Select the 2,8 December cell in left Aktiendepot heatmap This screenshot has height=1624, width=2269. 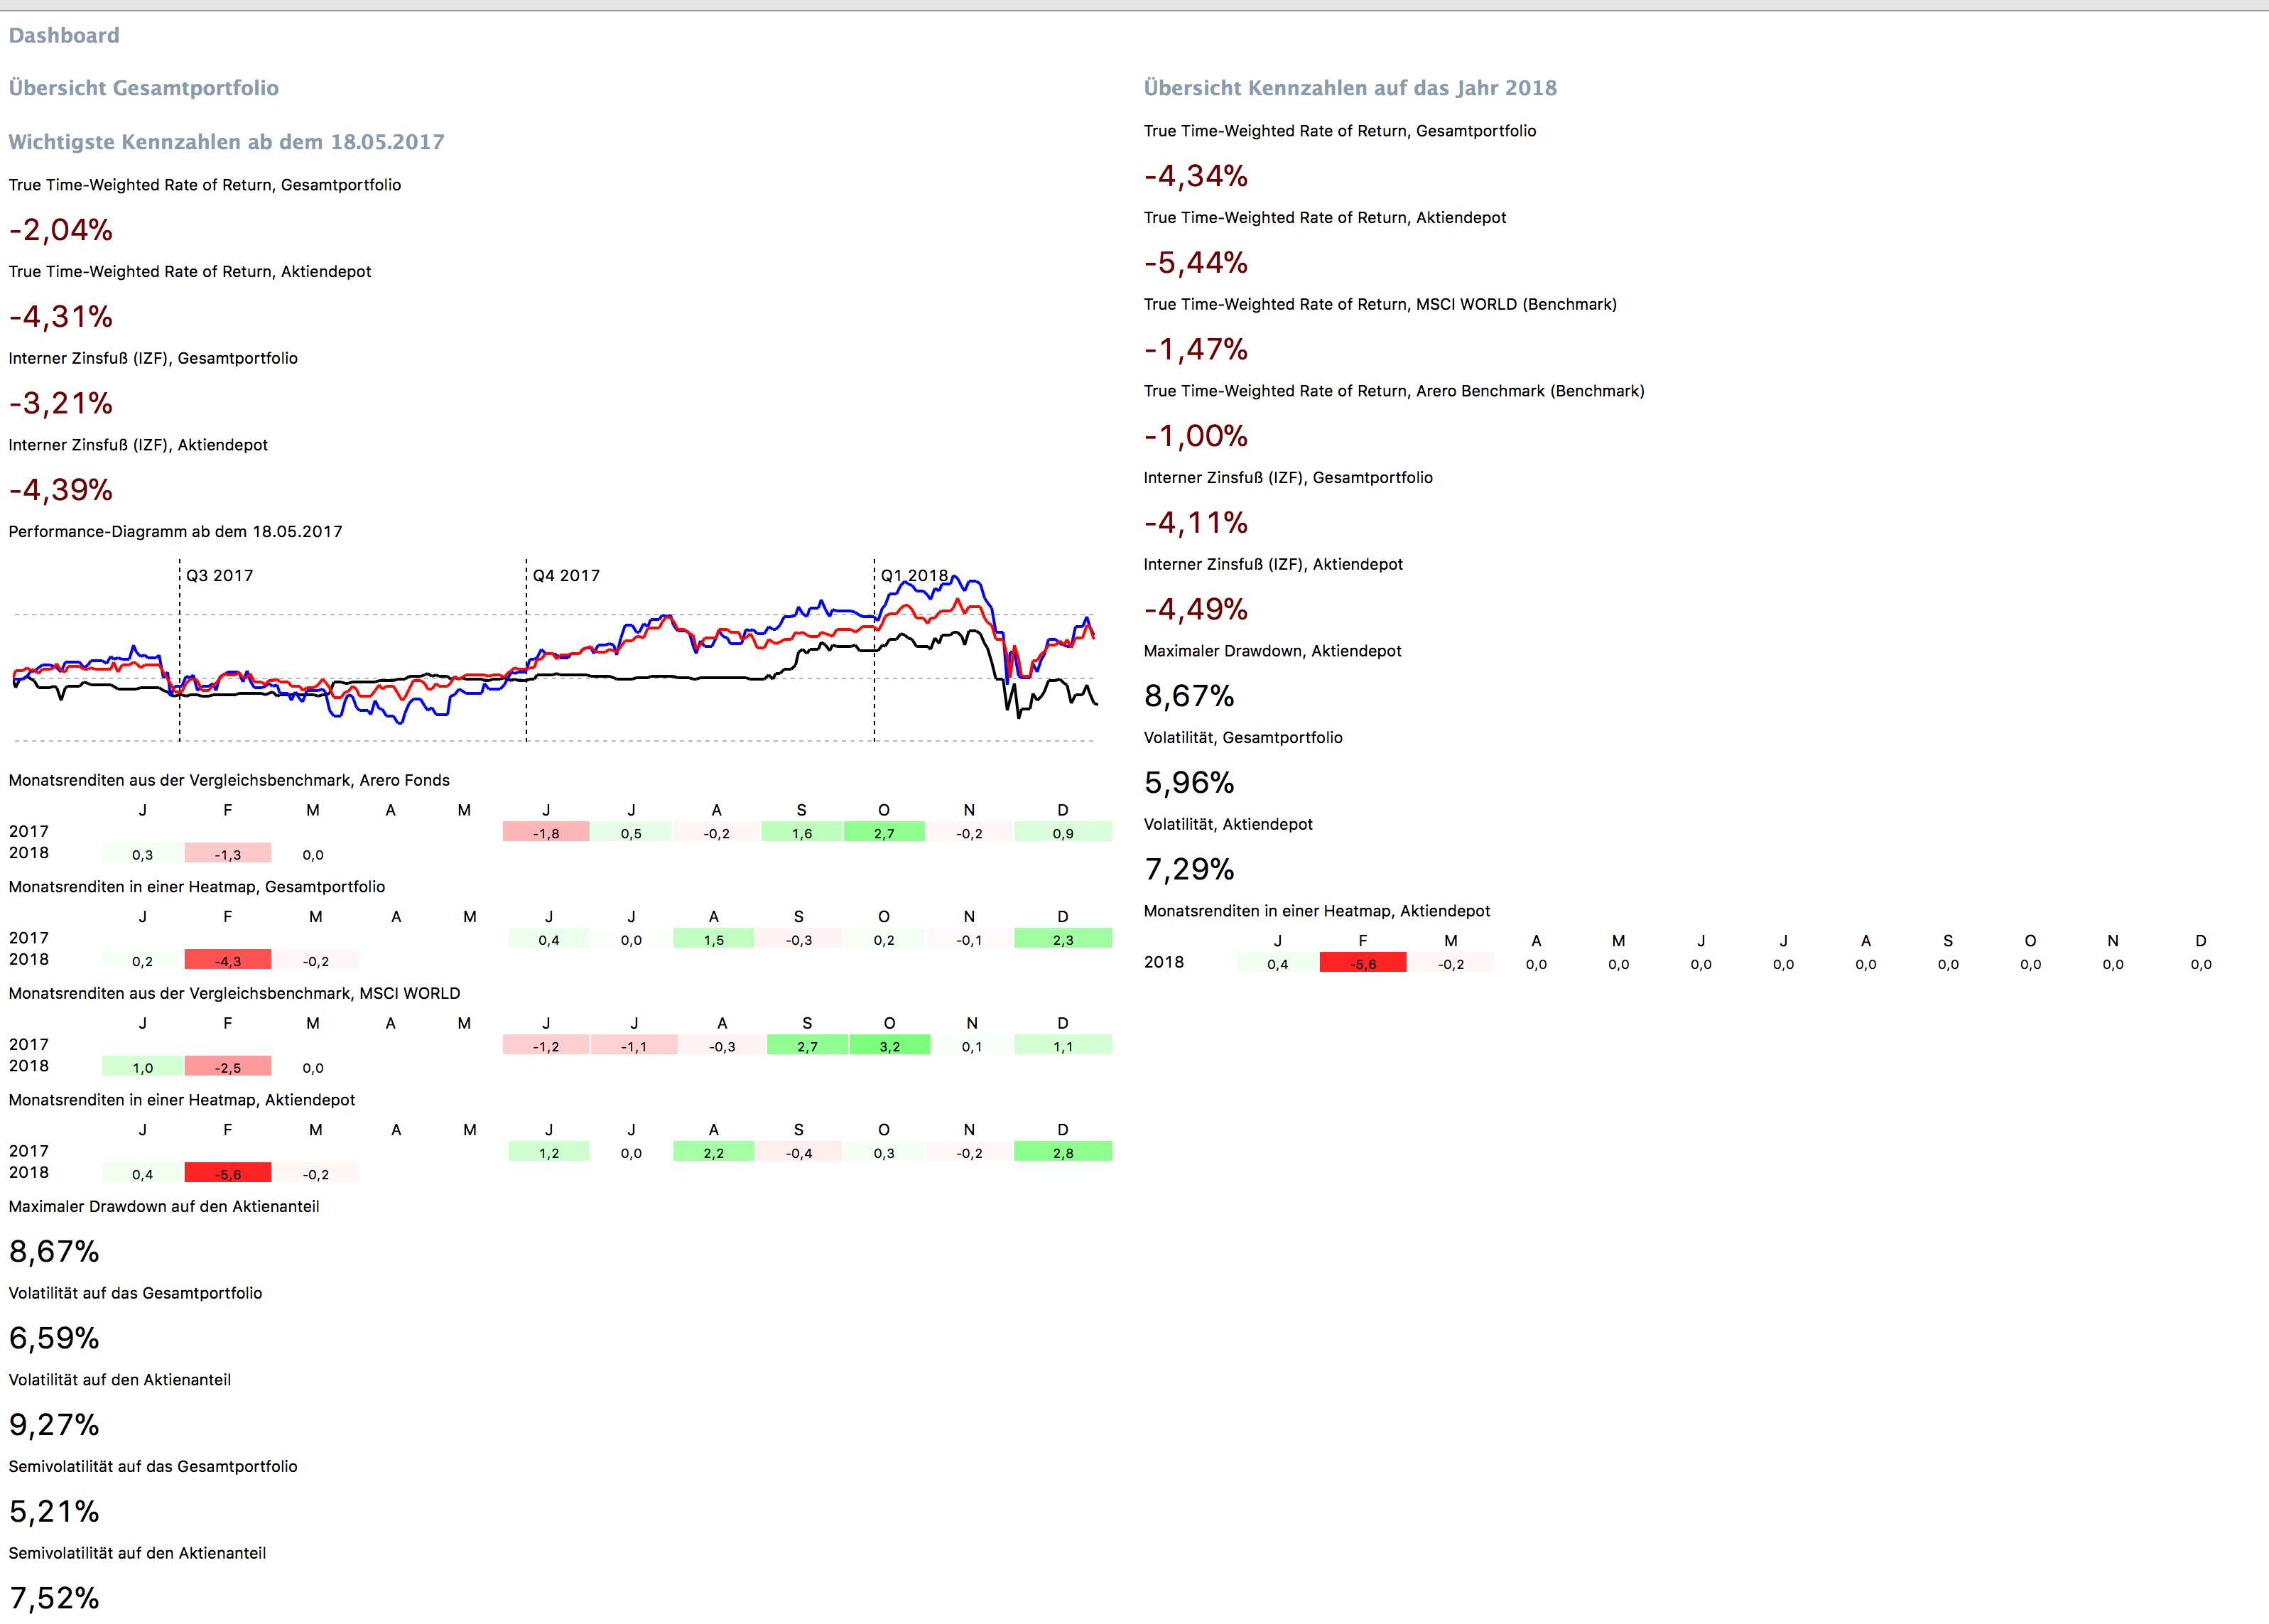(x=1062, y=1153)
